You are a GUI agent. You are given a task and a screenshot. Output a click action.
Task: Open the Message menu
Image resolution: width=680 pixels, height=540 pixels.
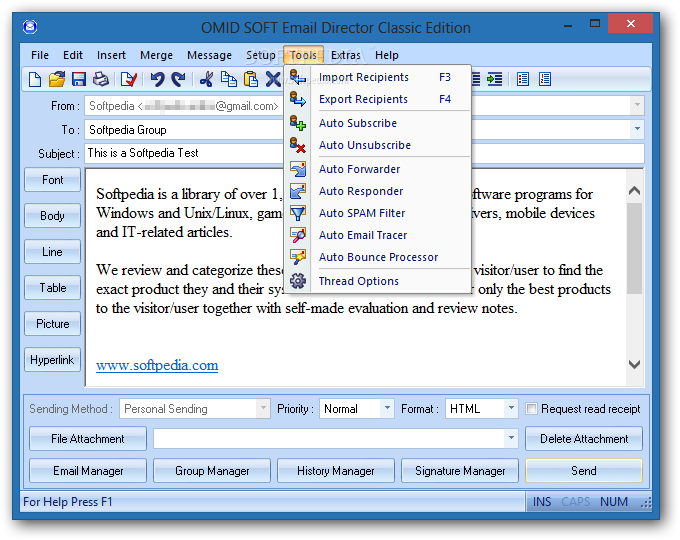click(x=209, y=55)
